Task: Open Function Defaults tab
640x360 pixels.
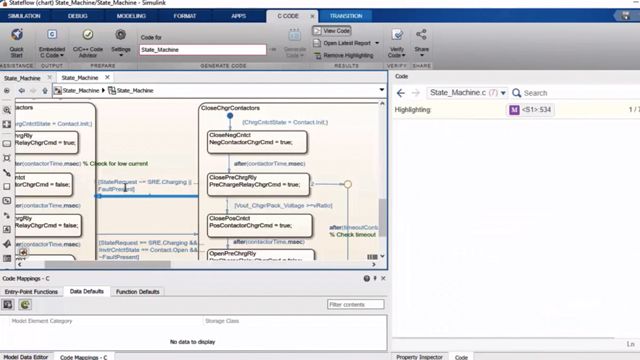Action: tap(138, 292)
